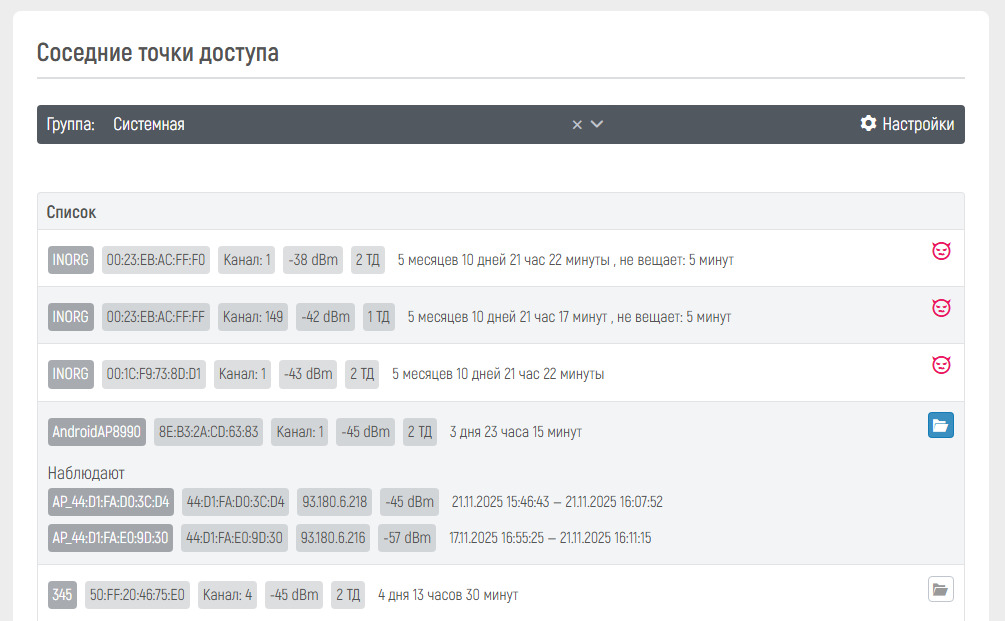Select the AndroidAP8990 SSID tag

pos(97,432)
